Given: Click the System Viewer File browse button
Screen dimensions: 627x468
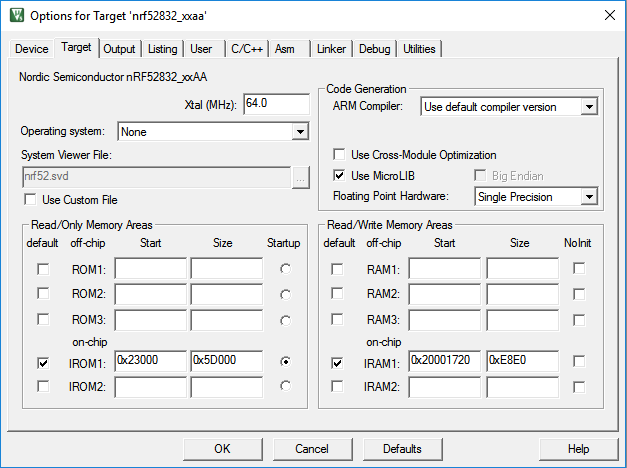Looking at the screenshot, I should tap(300, 177).
